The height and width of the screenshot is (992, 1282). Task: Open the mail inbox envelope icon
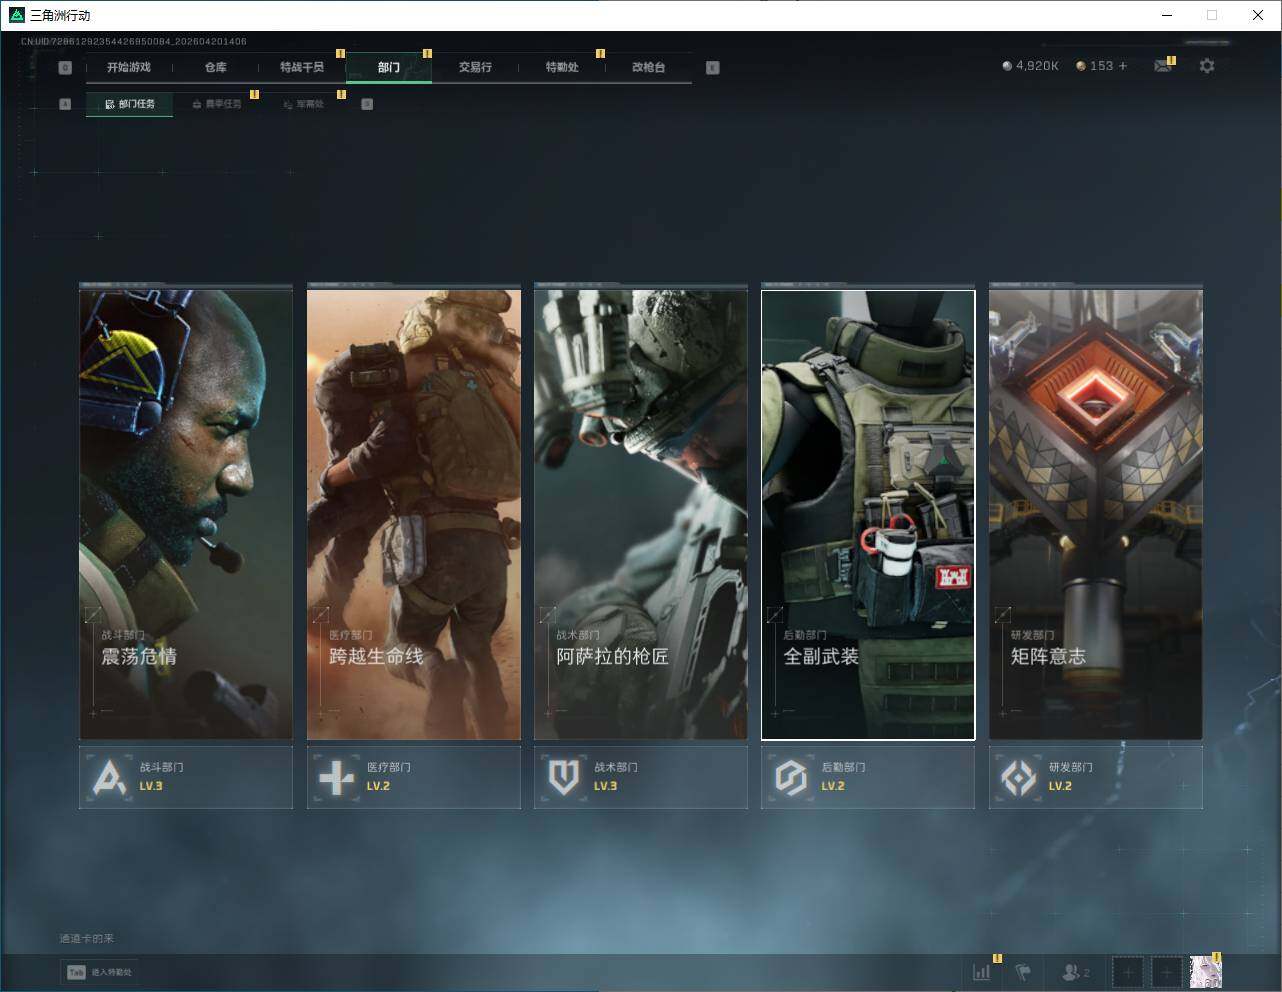pyautogui.click(x=1162, y=66)
